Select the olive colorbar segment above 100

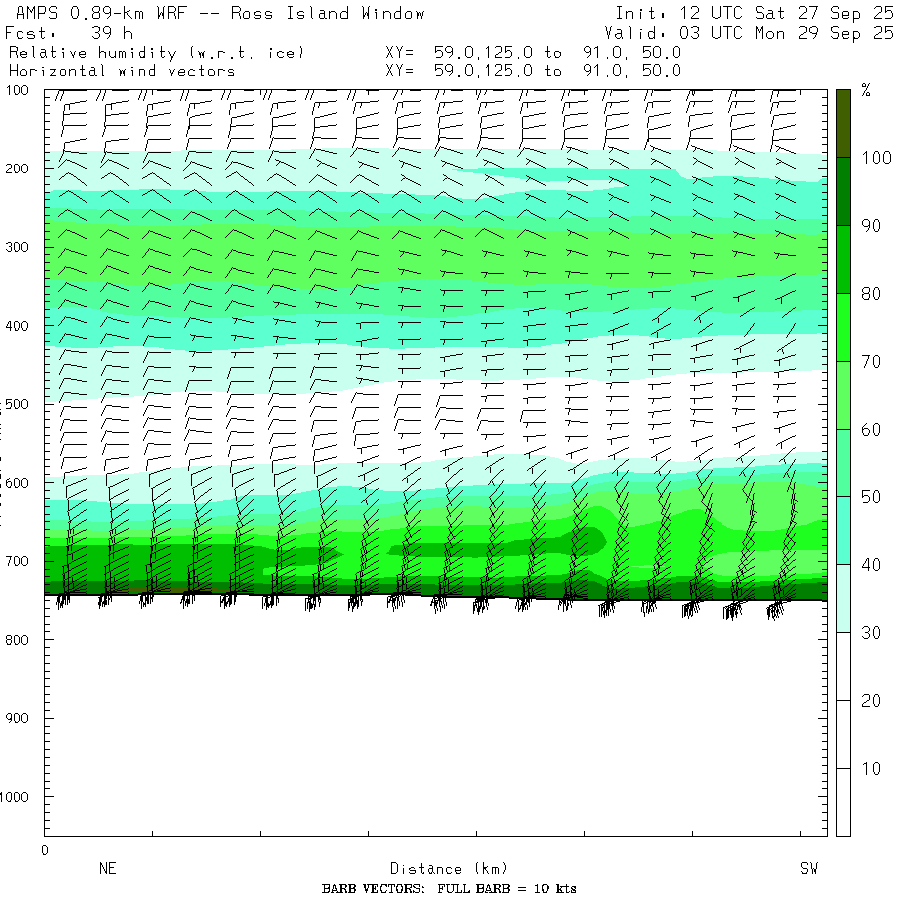click(x=843, y=123)
